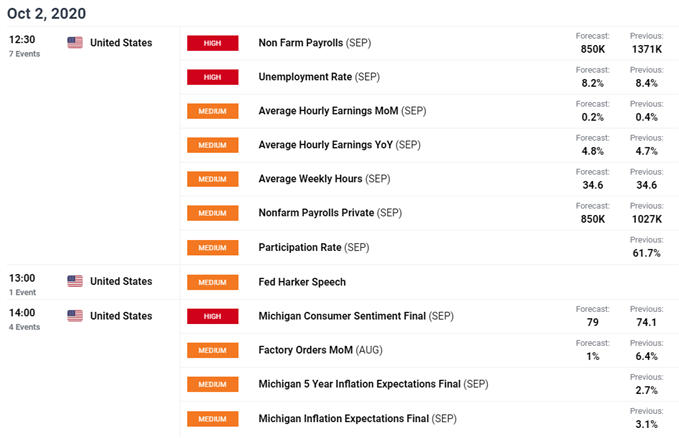The width and height of the screenshot is (679, 438).
Task: Click the US flag beside 13:00
Action: click(x=75, y=281)
